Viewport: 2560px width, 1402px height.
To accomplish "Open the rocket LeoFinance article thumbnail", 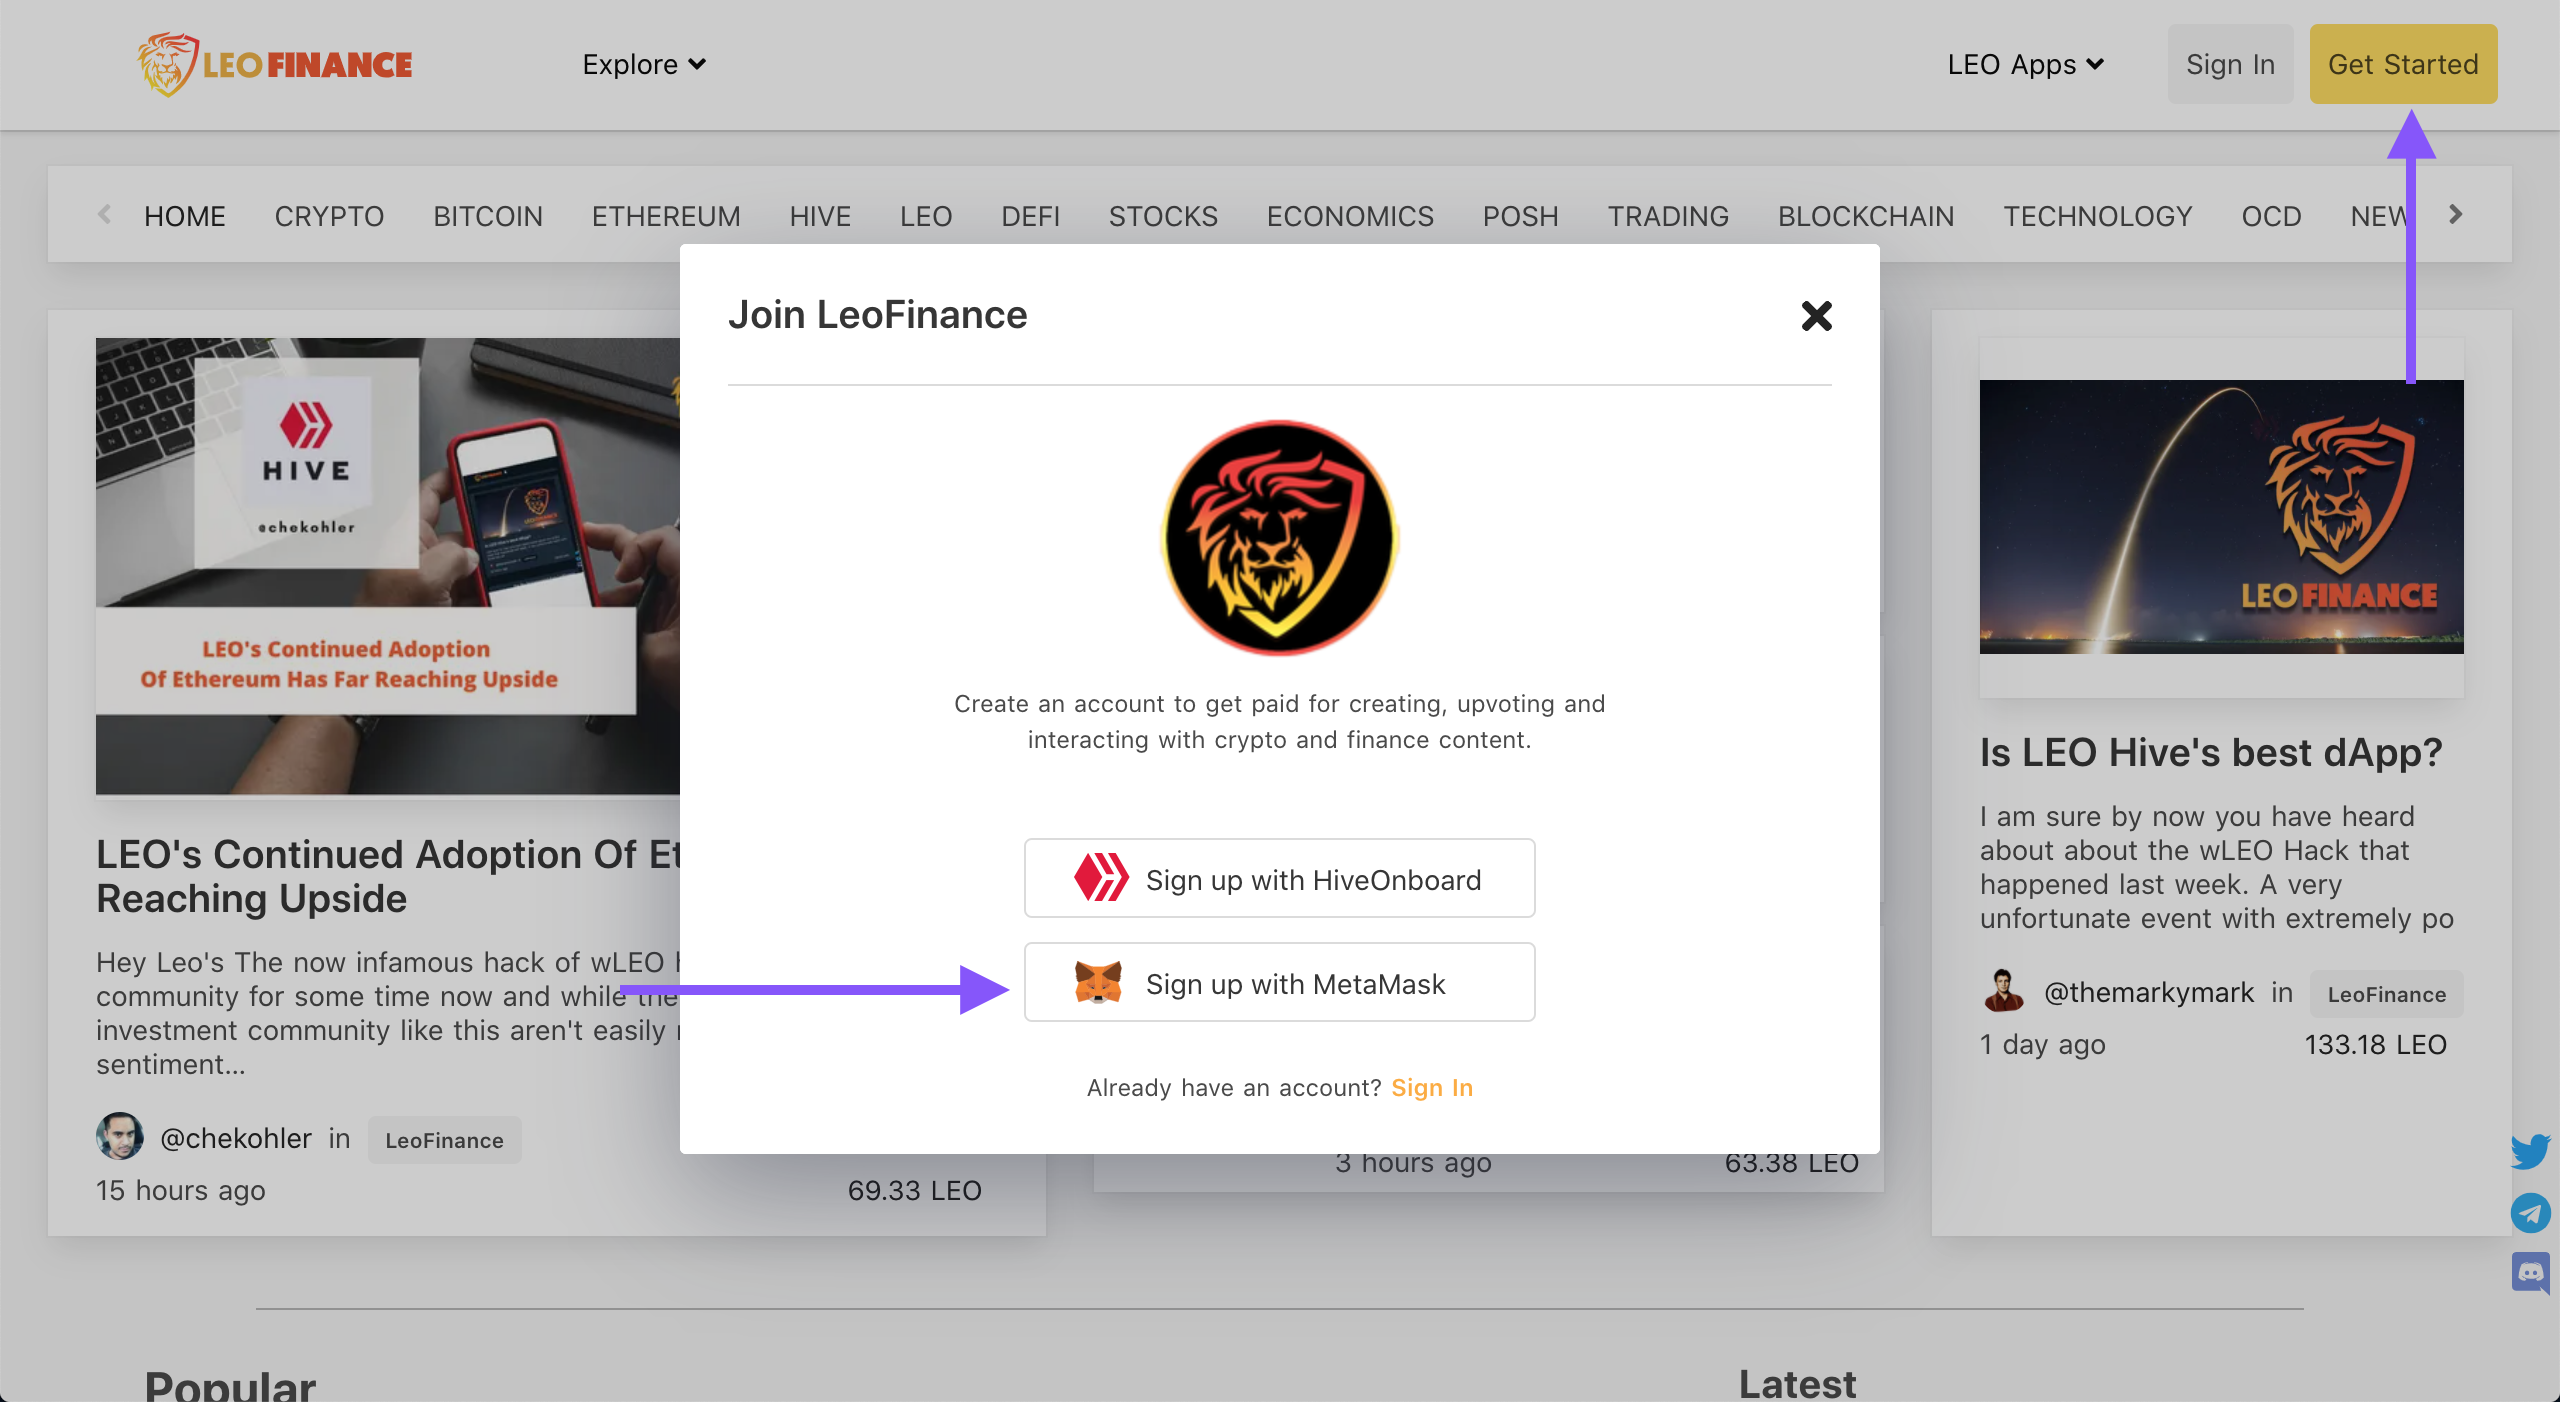I will point(2221,517).
